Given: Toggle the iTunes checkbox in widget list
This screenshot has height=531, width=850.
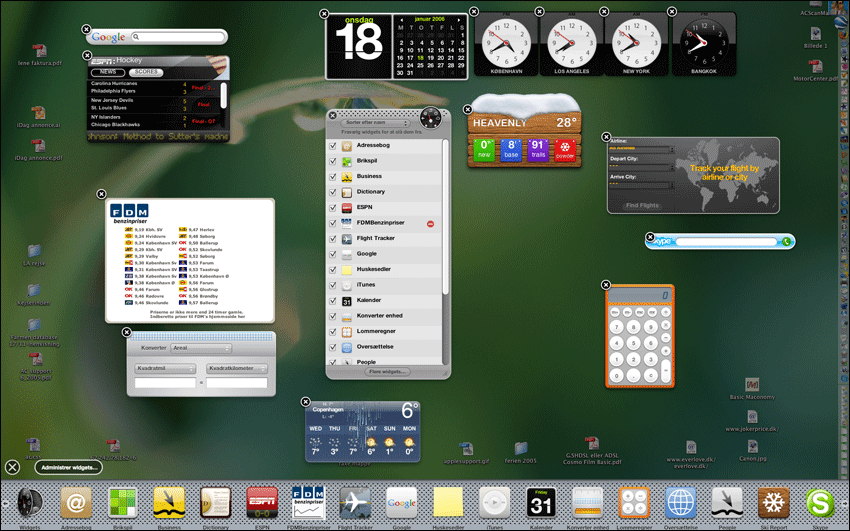Looking at the screenshot, I should coord(333,285).
